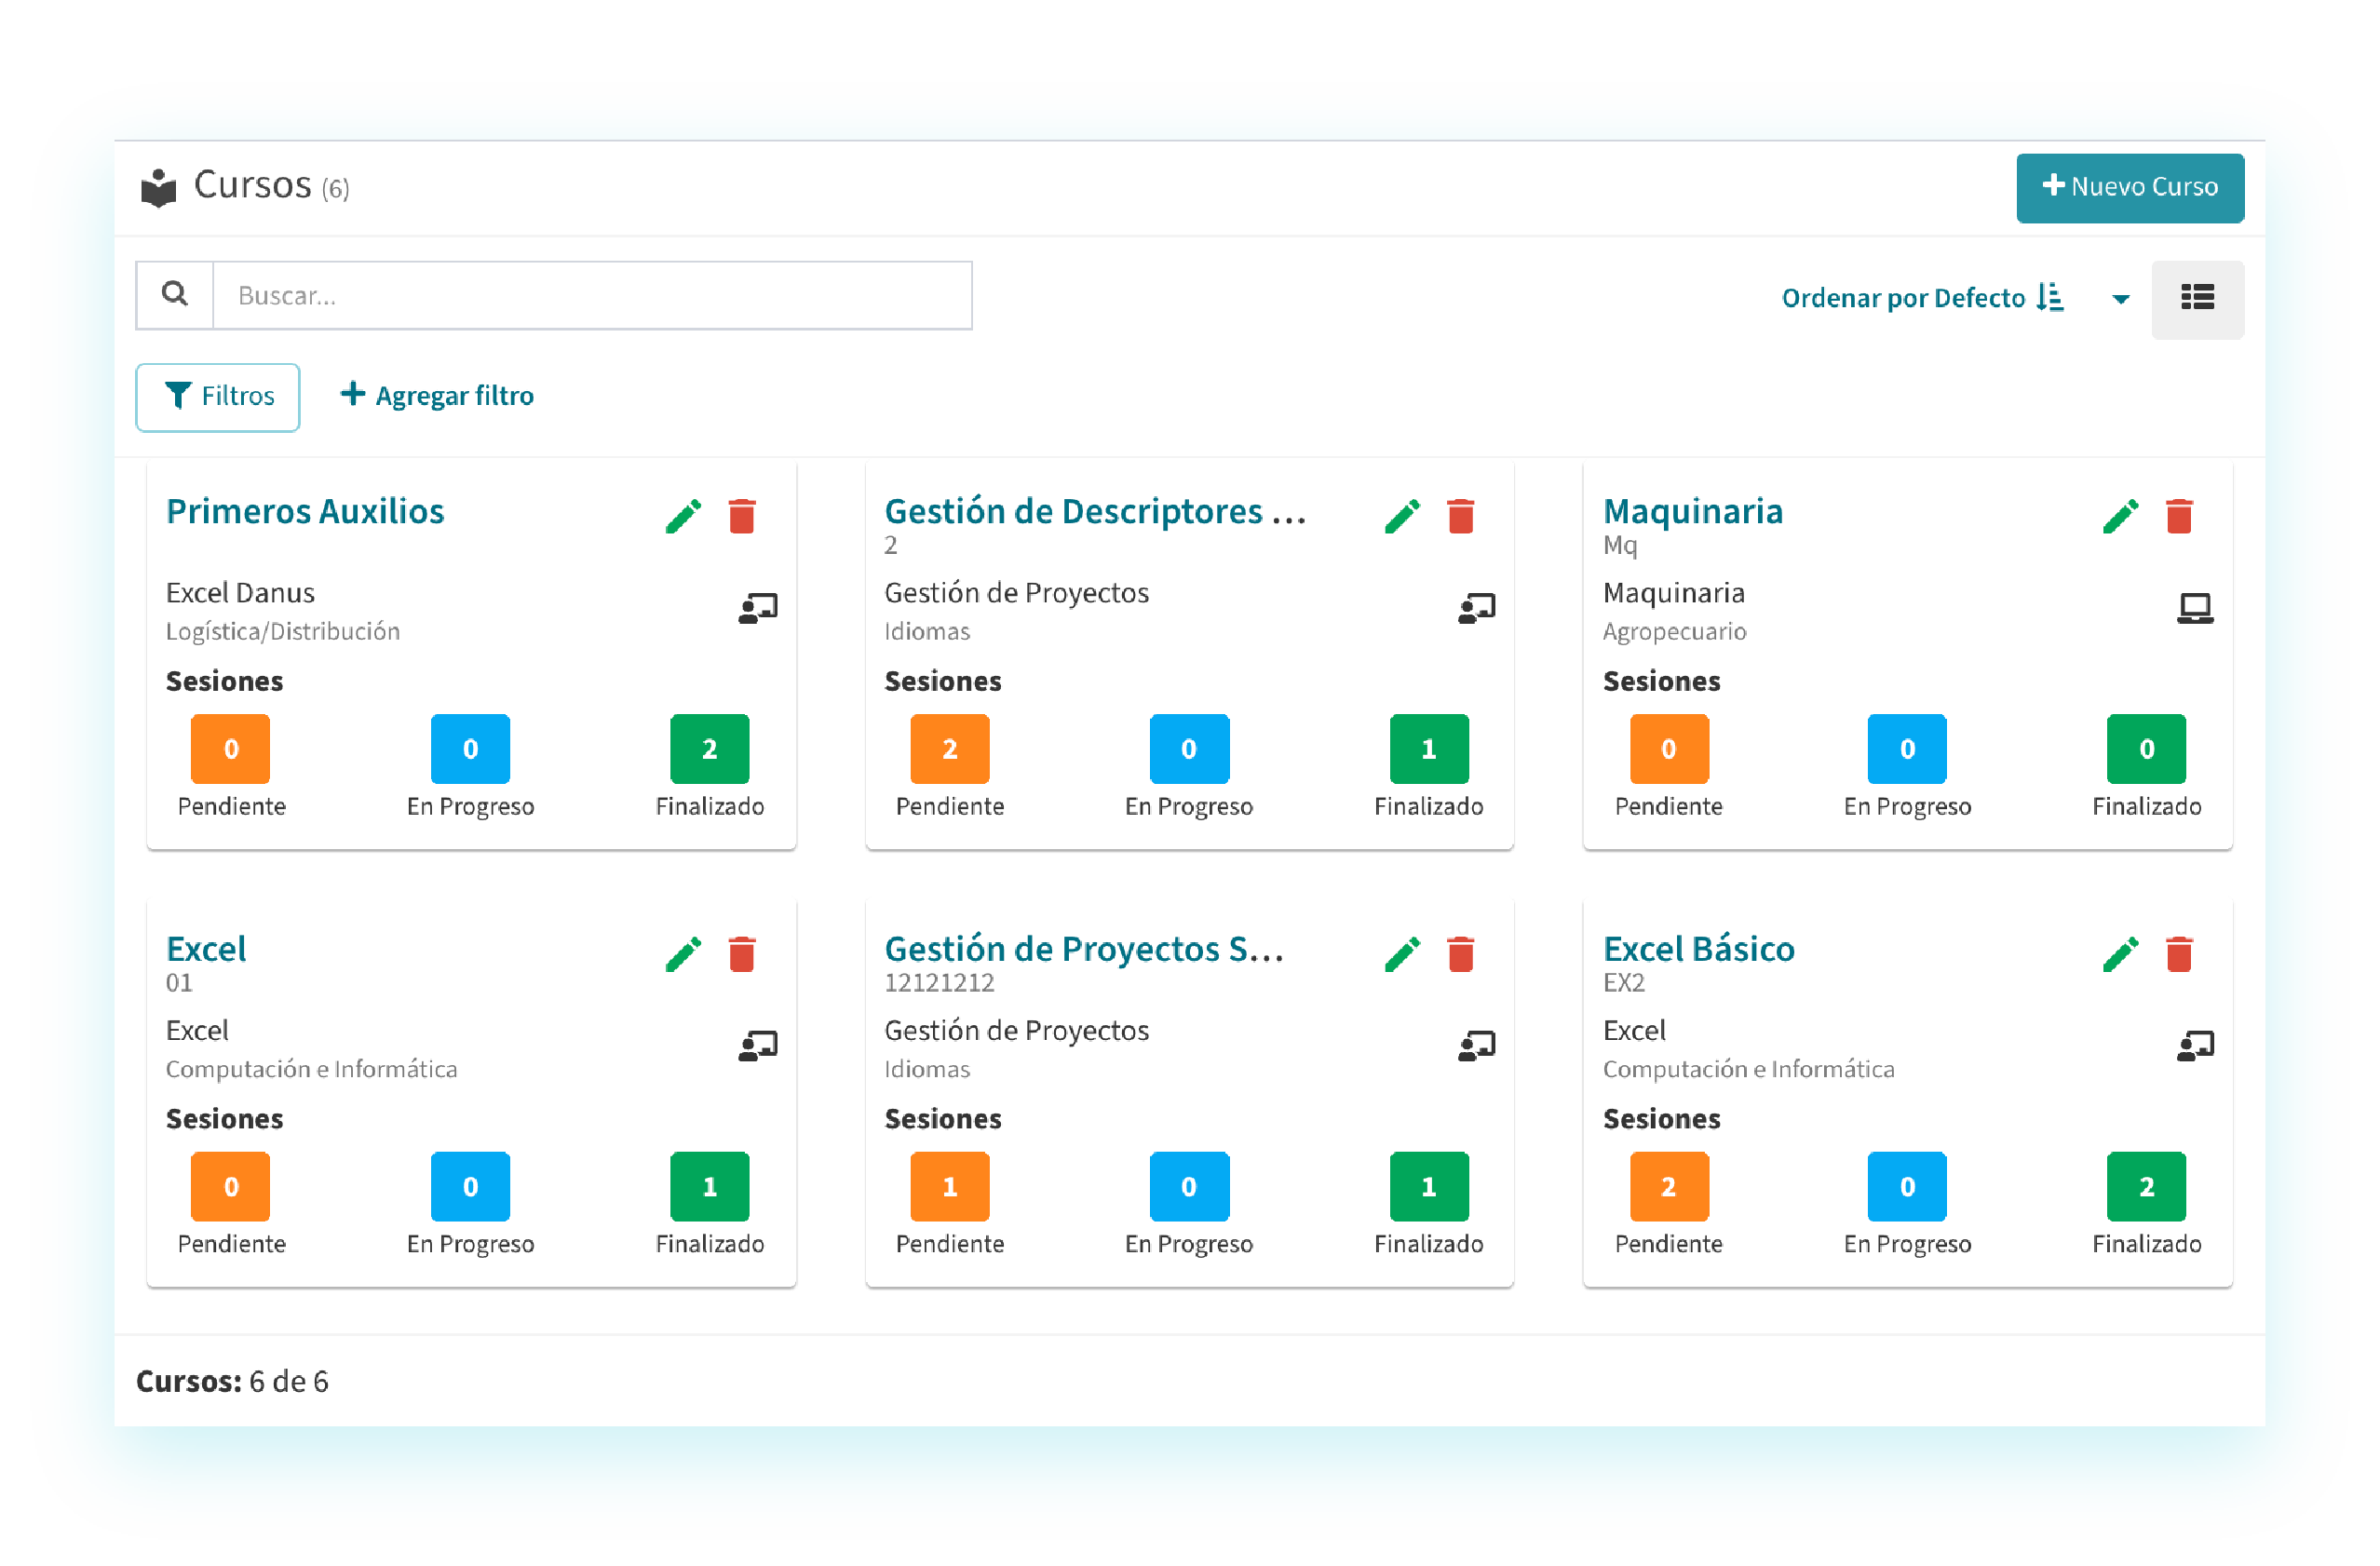Delete the Maquinaria course

(2179, 516)
